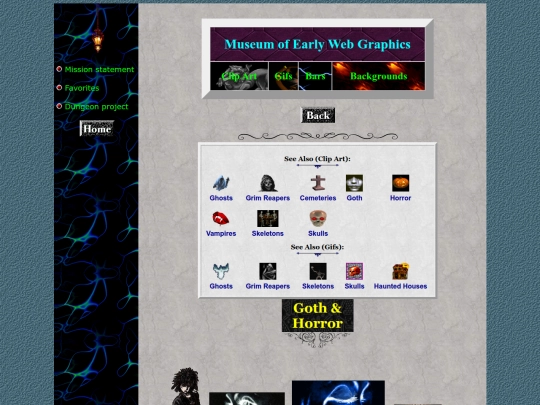Open the Vampires red lips icon
The height and width of the screenshot is (405, 540).
pyautogui.click(x=221, y=218)
